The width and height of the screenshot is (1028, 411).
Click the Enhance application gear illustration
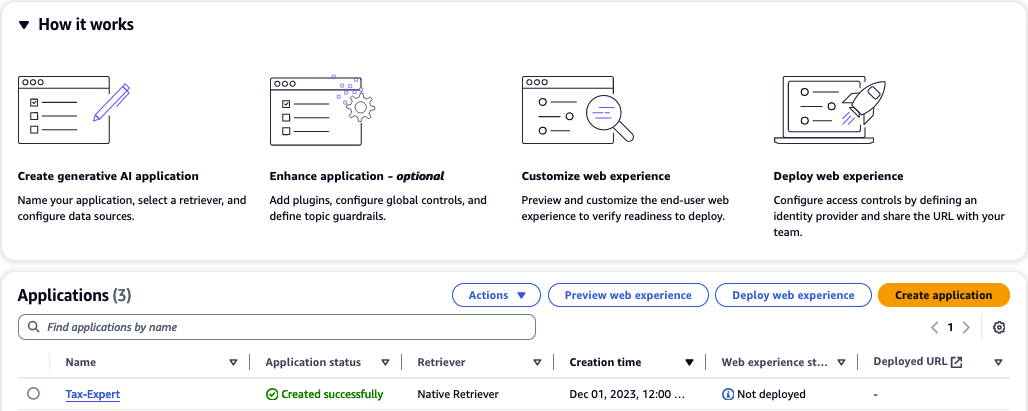tap(322, 110)
